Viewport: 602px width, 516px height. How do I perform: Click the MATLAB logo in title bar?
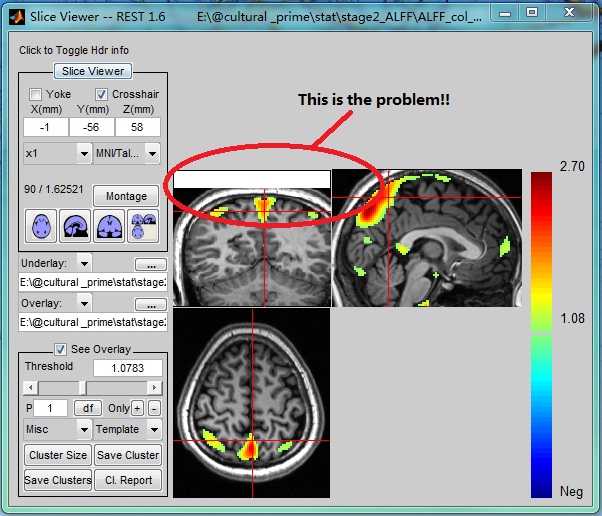[17, 17]
